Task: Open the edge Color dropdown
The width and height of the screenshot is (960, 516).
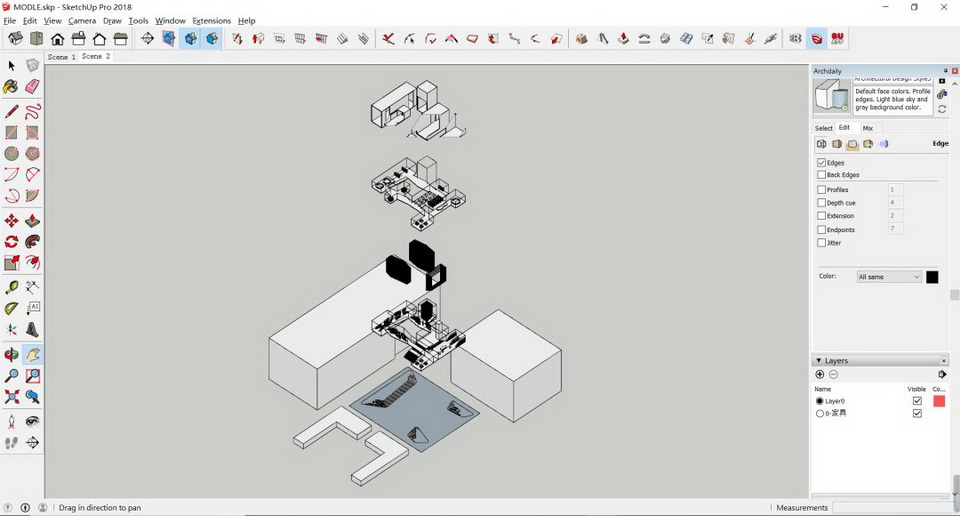Action: click(889, 277)
